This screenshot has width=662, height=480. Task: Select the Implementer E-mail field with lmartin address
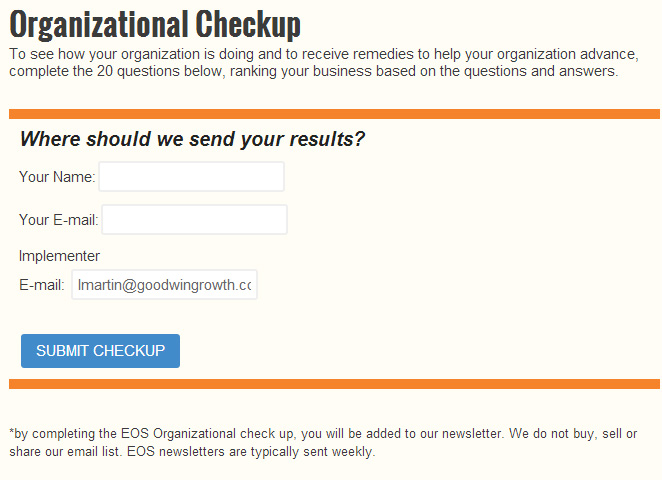pyautogui.click(x=164, y=285)
